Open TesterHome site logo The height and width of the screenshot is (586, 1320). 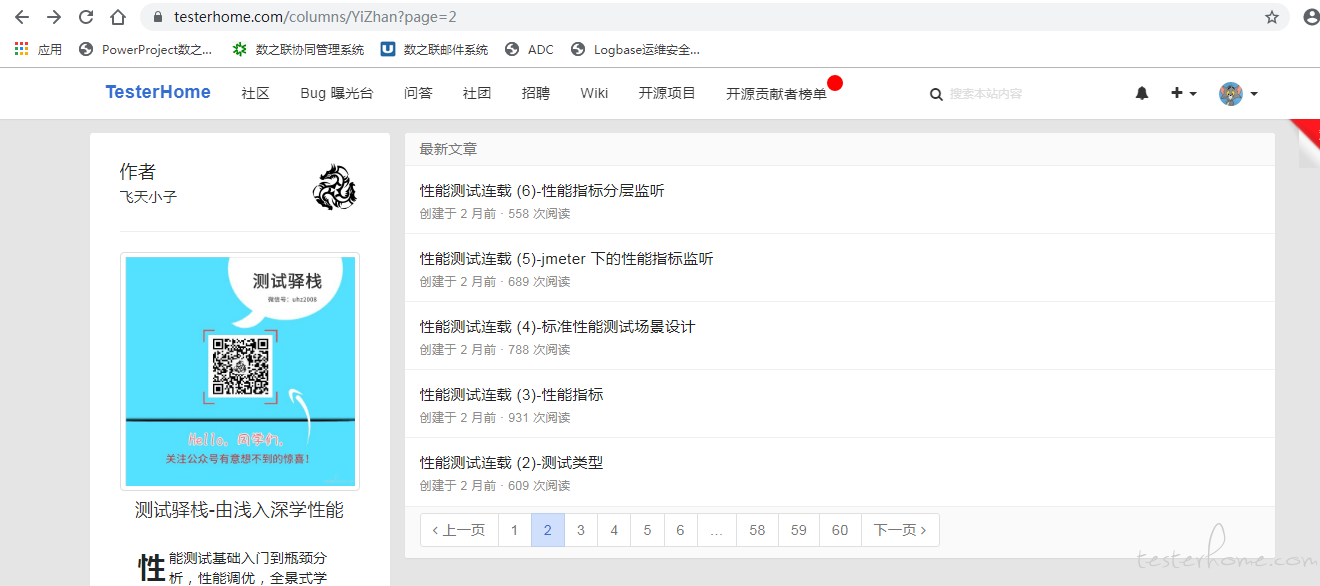point(158,92)
